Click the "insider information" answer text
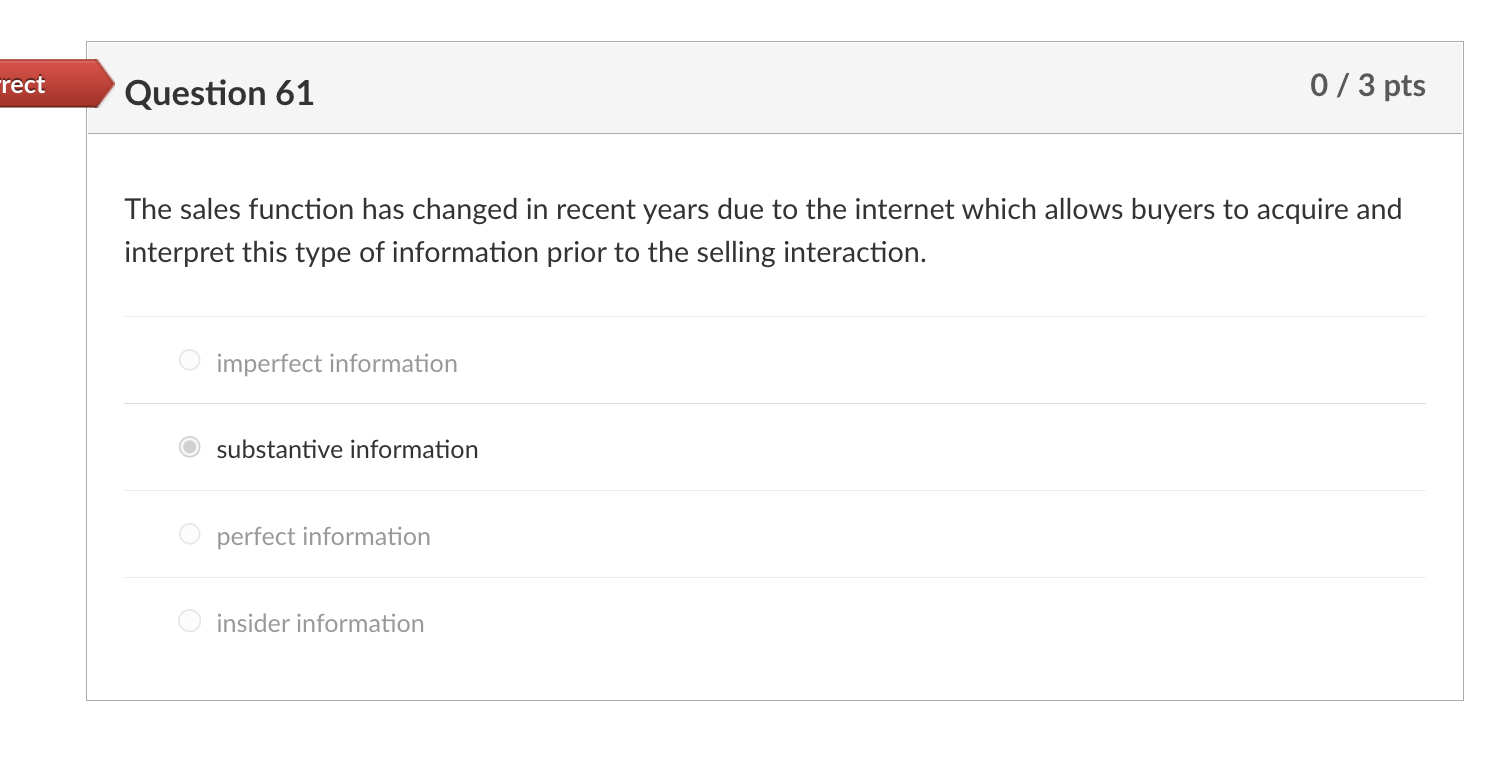This screenshot has height=764, width=1500. coord(320,624)
